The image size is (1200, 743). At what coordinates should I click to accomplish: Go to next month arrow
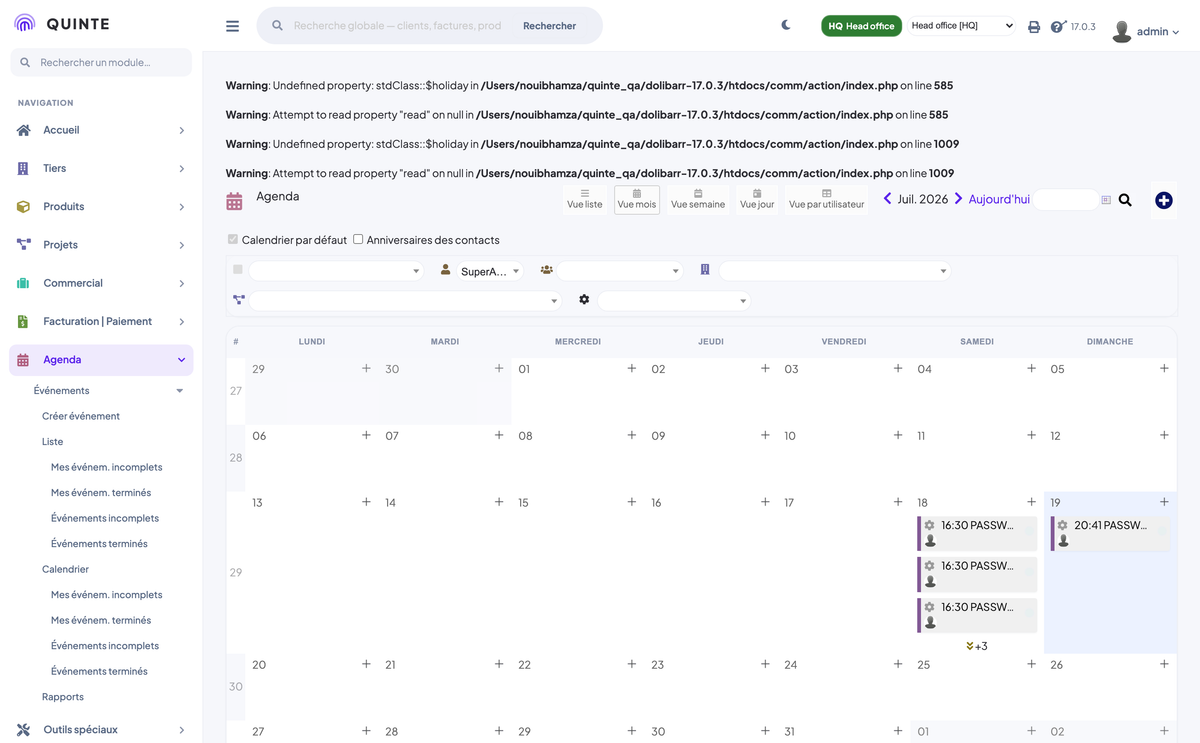click(958, 199)
